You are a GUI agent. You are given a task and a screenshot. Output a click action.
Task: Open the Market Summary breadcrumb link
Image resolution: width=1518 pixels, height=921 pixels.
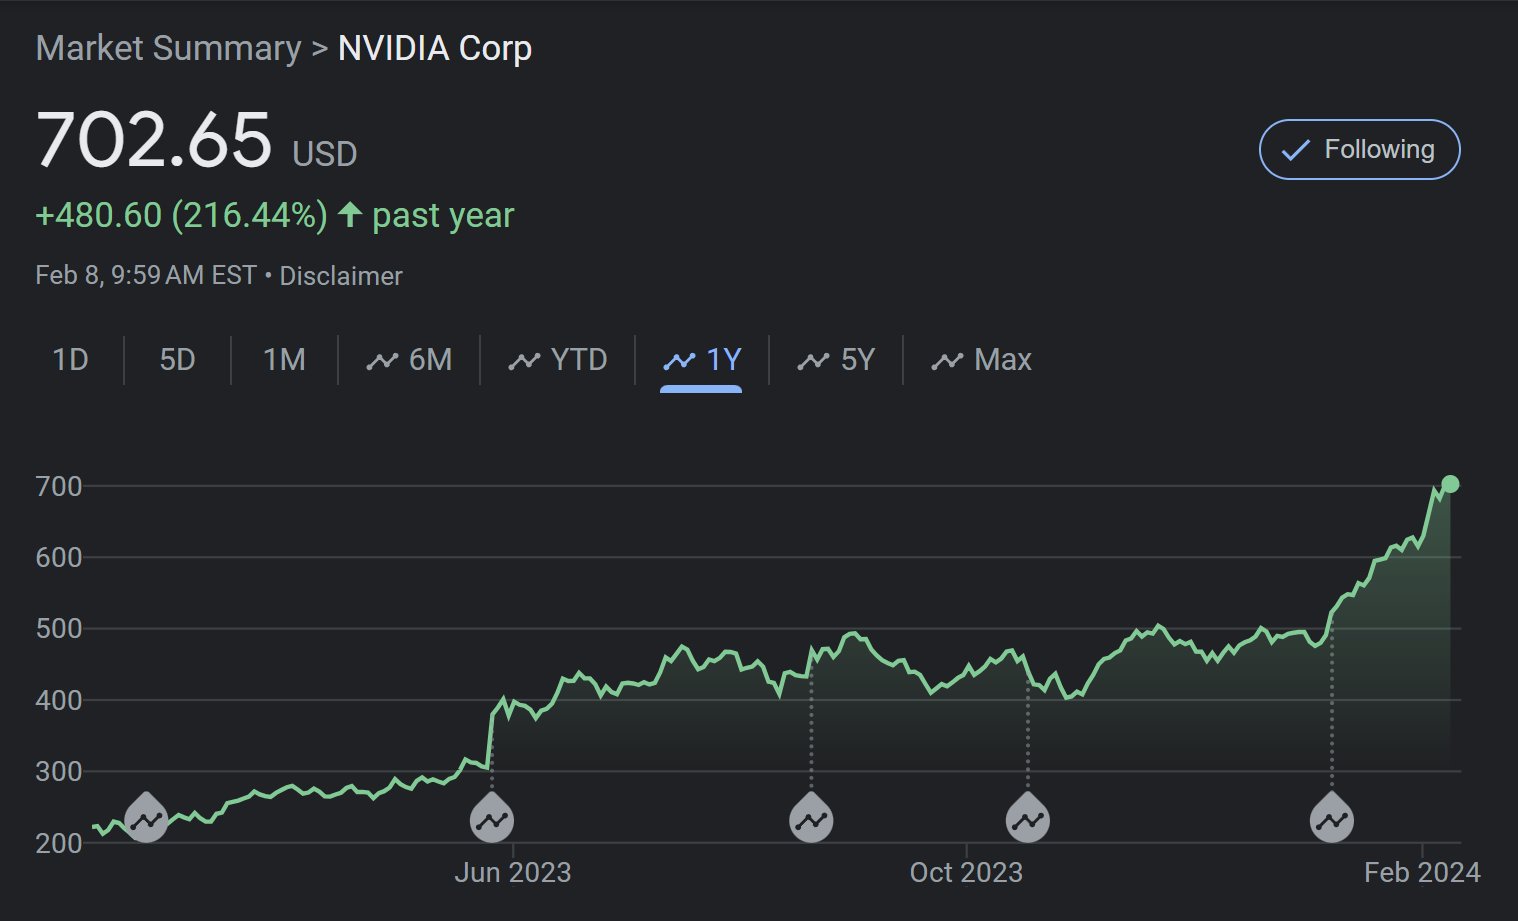click(x=168, y=48)
